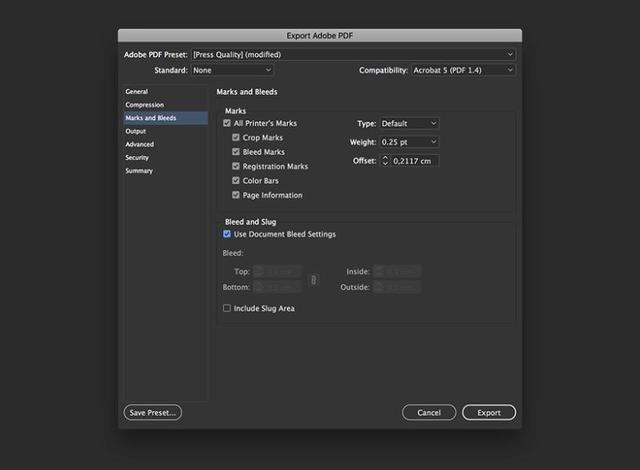Click the Export button
This screenshot has width=640, height=470.
(489, 412)
